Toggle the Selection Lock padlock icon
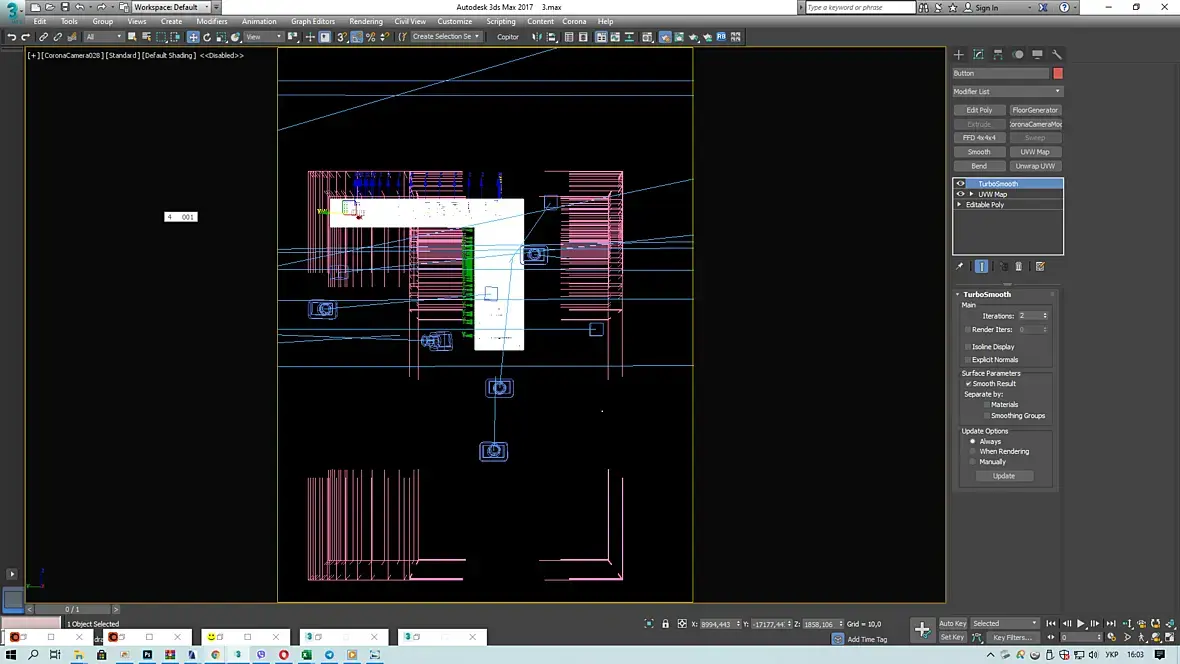1180x664 pixels. [x=665, y=624]
